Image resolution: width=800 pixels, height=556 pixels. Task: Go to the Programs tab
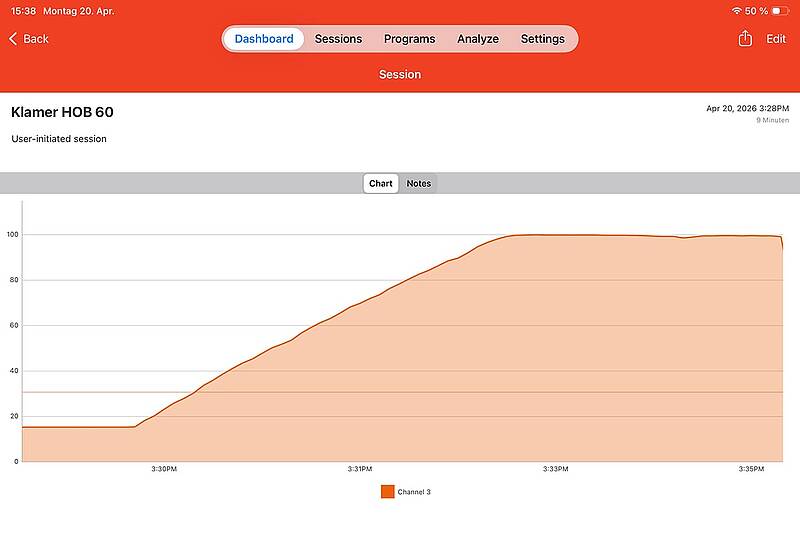(x=409, y=39)
